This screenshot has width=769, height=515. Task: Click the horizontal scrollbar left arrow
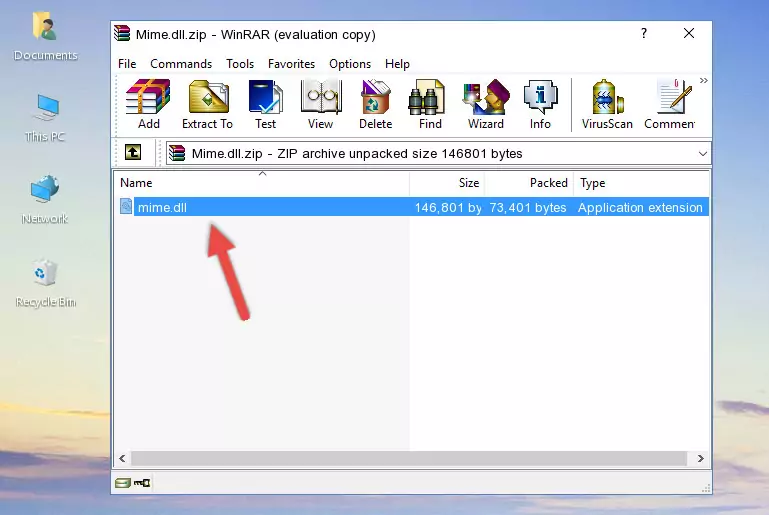tap(122, 459)
